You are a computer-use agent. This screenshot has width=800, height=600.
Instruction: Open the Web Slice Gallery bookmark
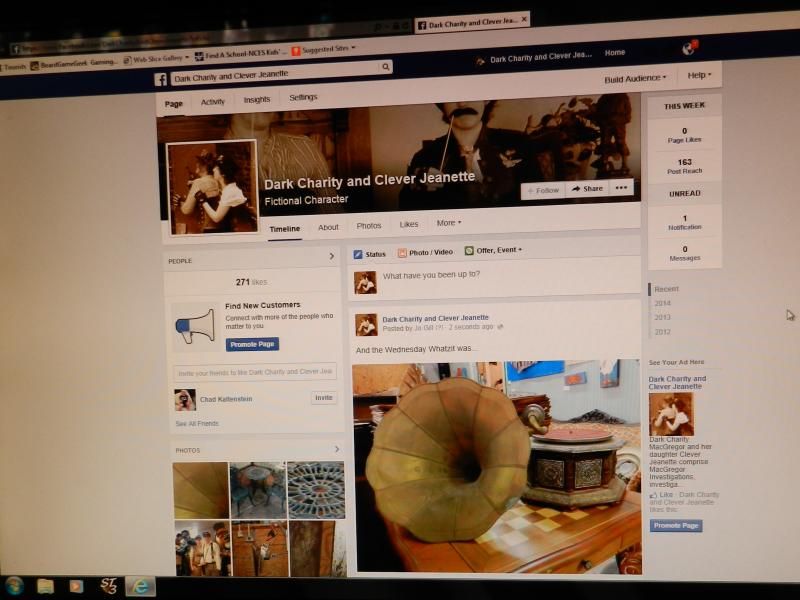point(156,59)
